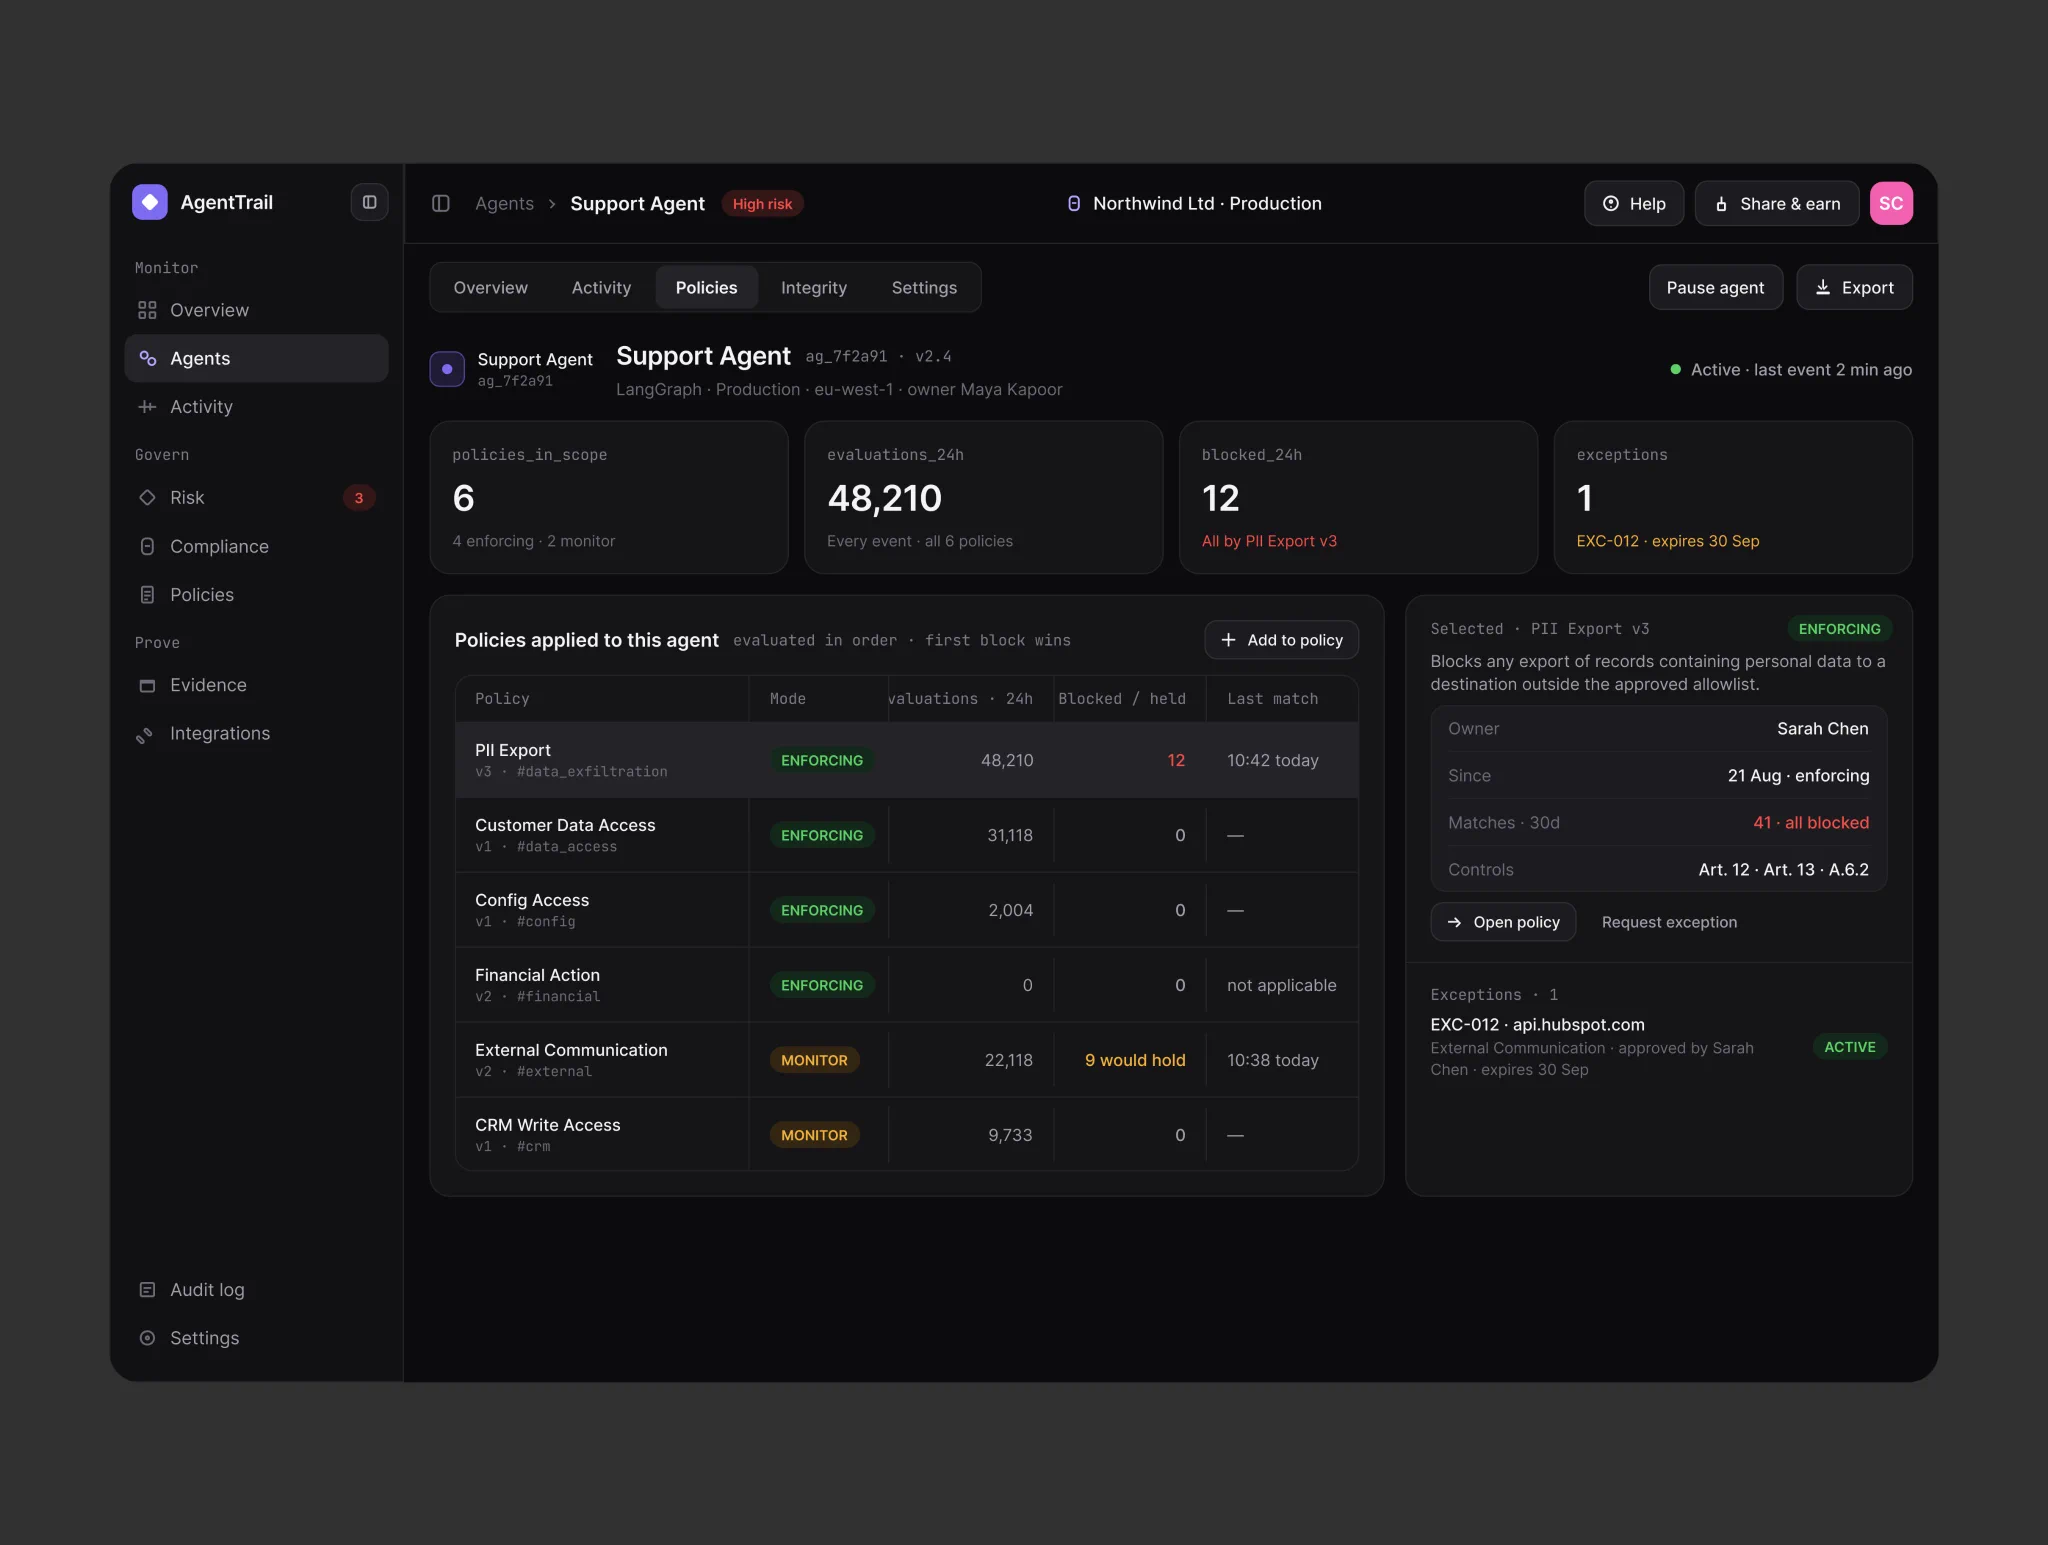This screenshot has height=1545, width=2048.
Task: Click the Export button
Action: (1854, 287)
